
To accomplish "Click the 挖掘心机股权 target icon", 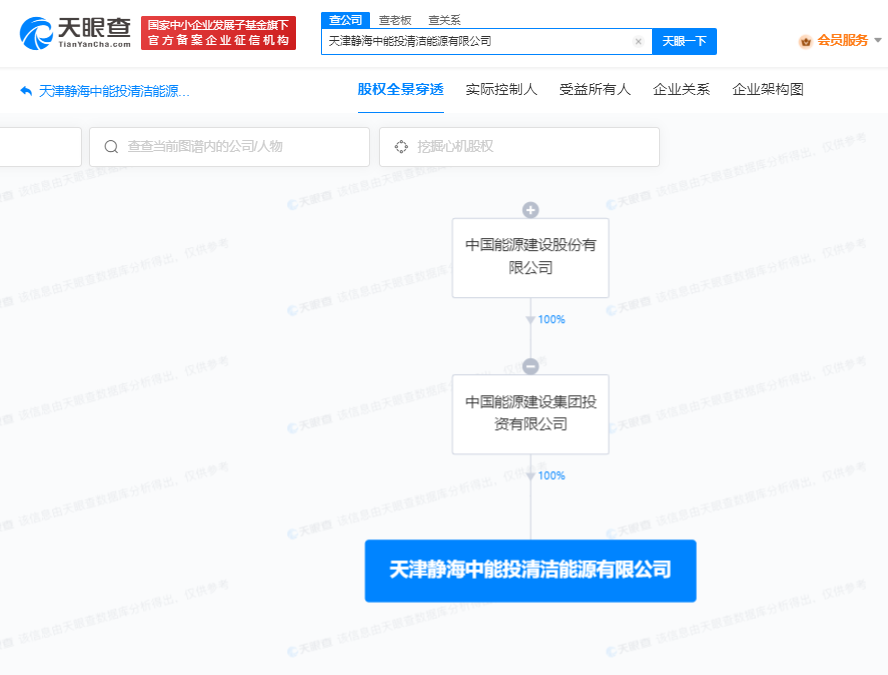I will tap(401, 147).
